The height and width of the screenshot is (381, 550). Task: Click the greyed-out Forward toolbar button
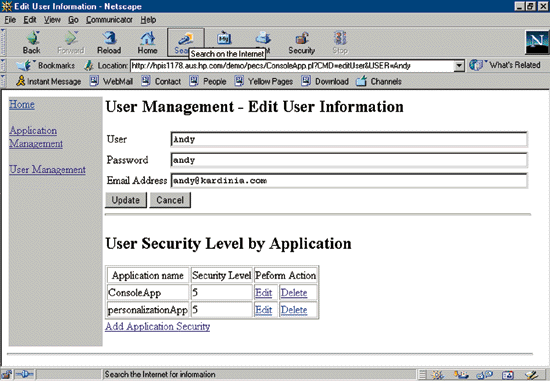click(x=71, y=42)
